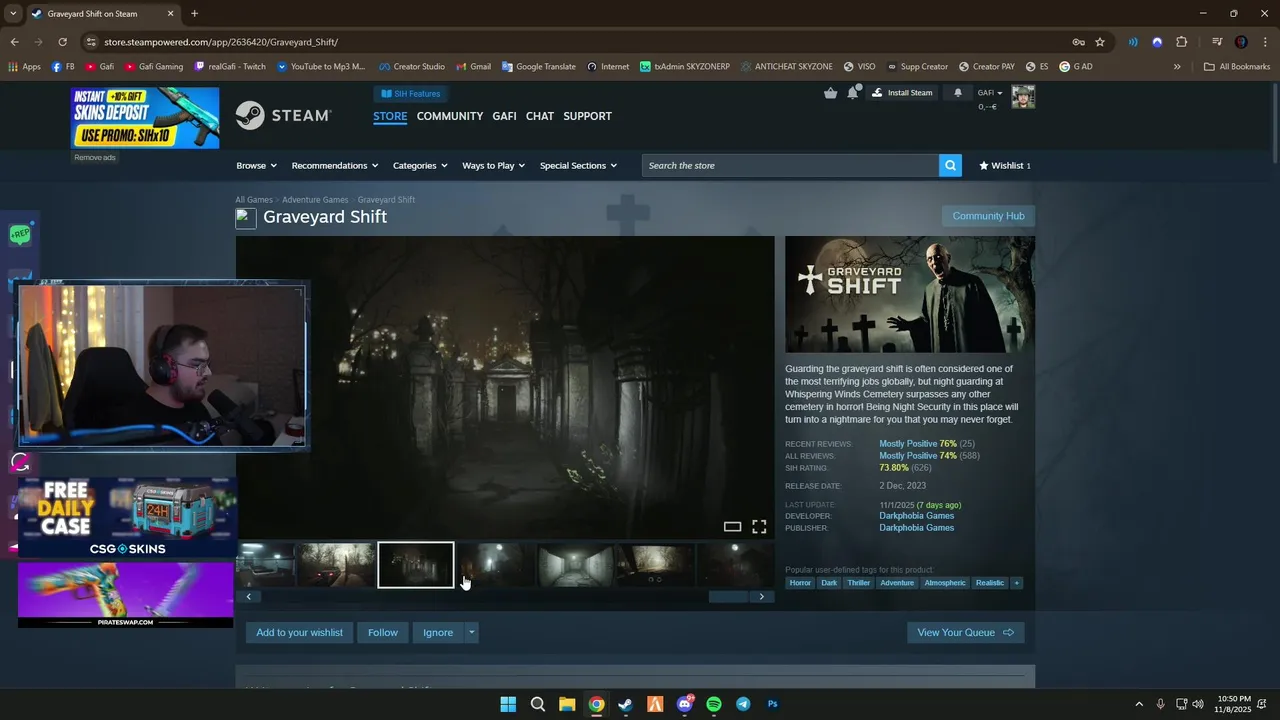
Task: Open Telegram from the taskbar
Action: point(743,704)
